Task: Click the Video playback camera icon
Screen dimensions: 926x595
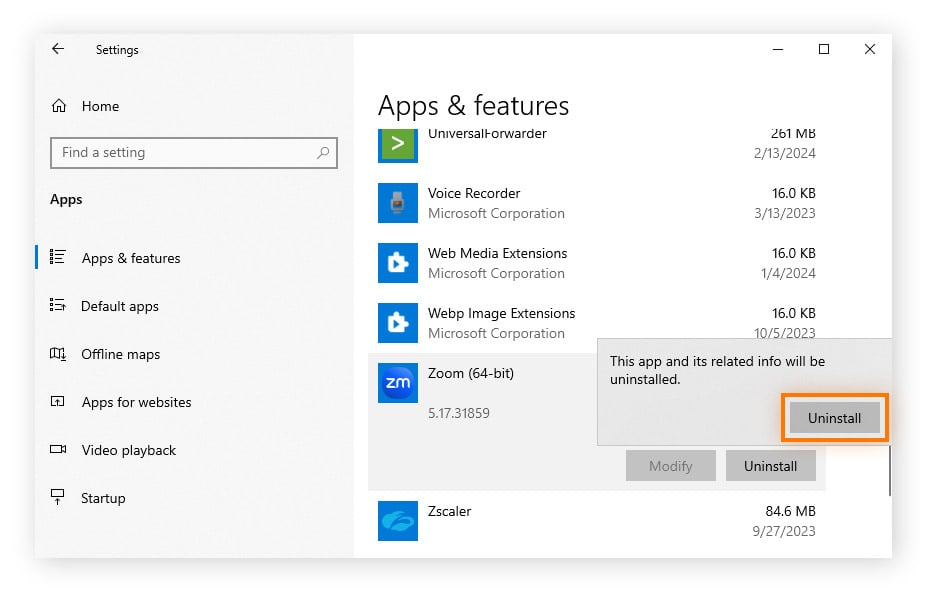Action: [58, 449]
